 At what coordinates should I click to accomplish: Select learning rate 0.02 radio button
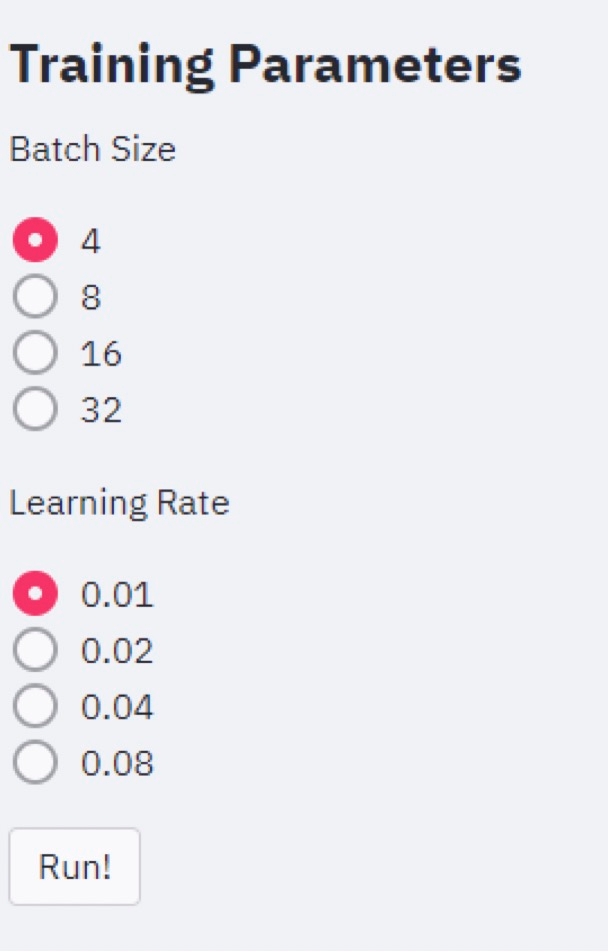tap(36, 651)
